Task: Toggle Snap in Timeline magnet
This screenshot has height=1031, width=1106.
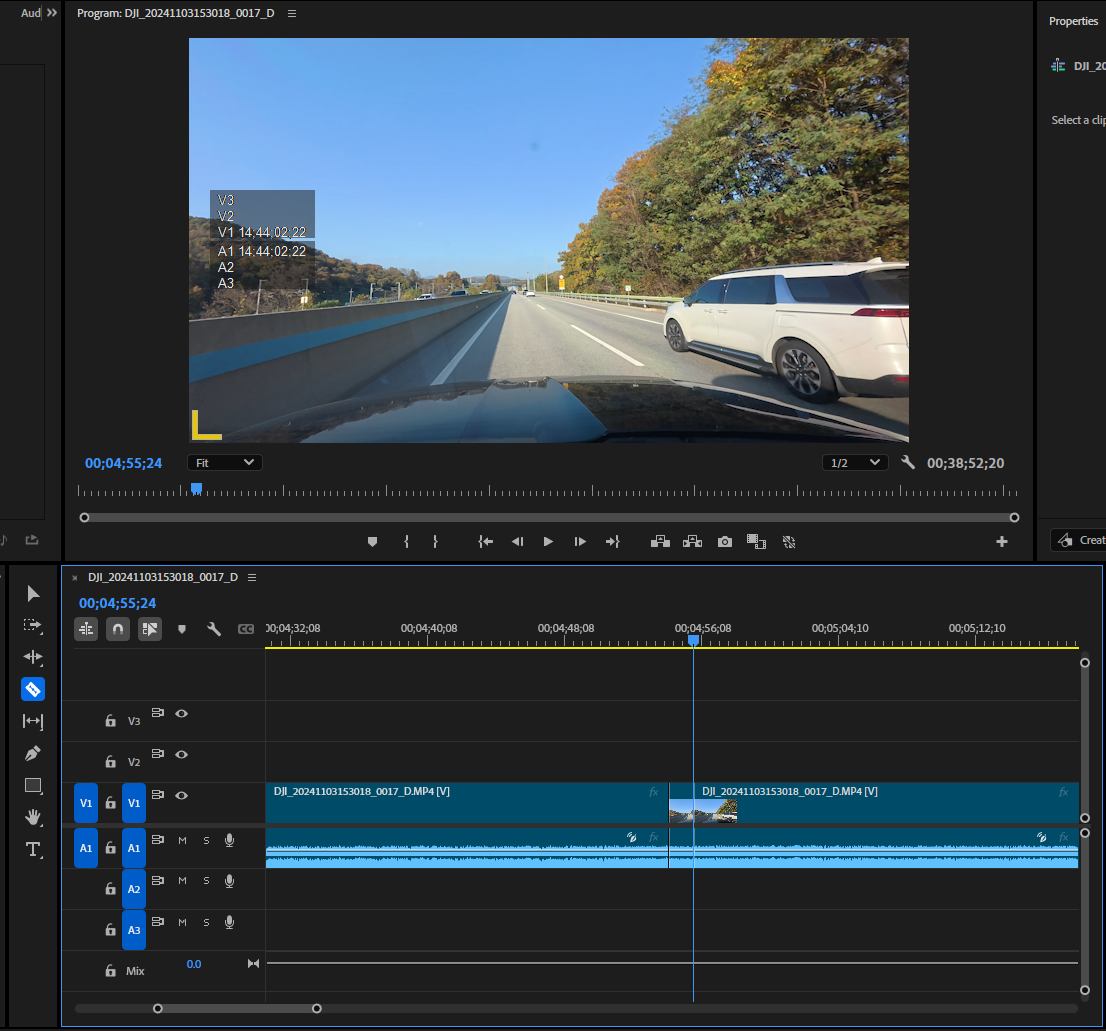Action: pos(118,629)
